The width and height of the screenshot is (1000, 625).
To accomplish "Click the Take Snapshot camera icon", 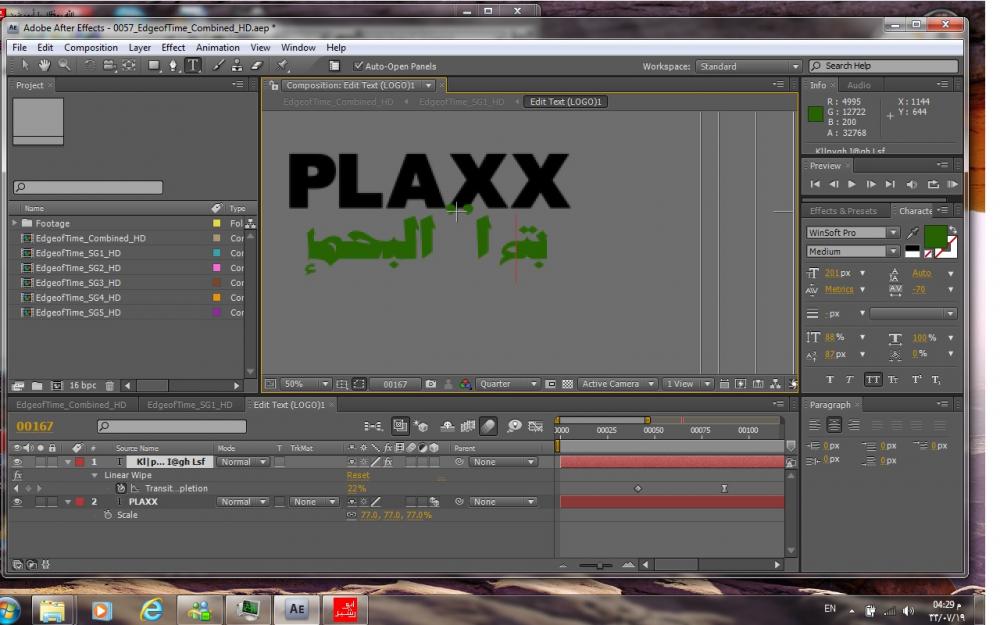I will point(431,384).
